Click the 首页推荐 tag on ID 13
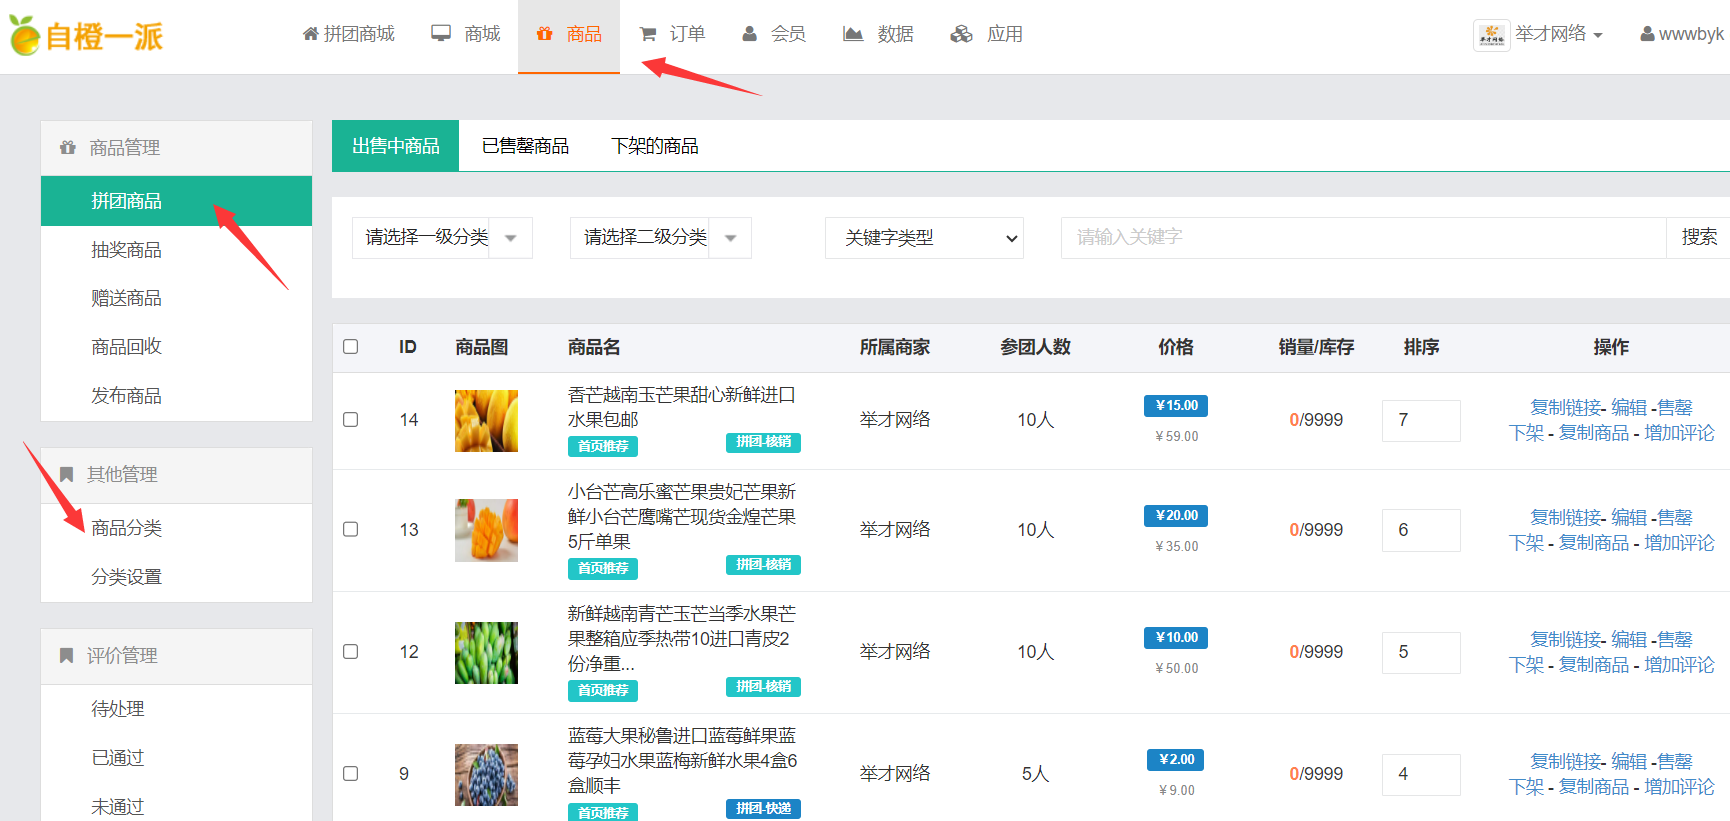1730x821 pixels. 603,568
